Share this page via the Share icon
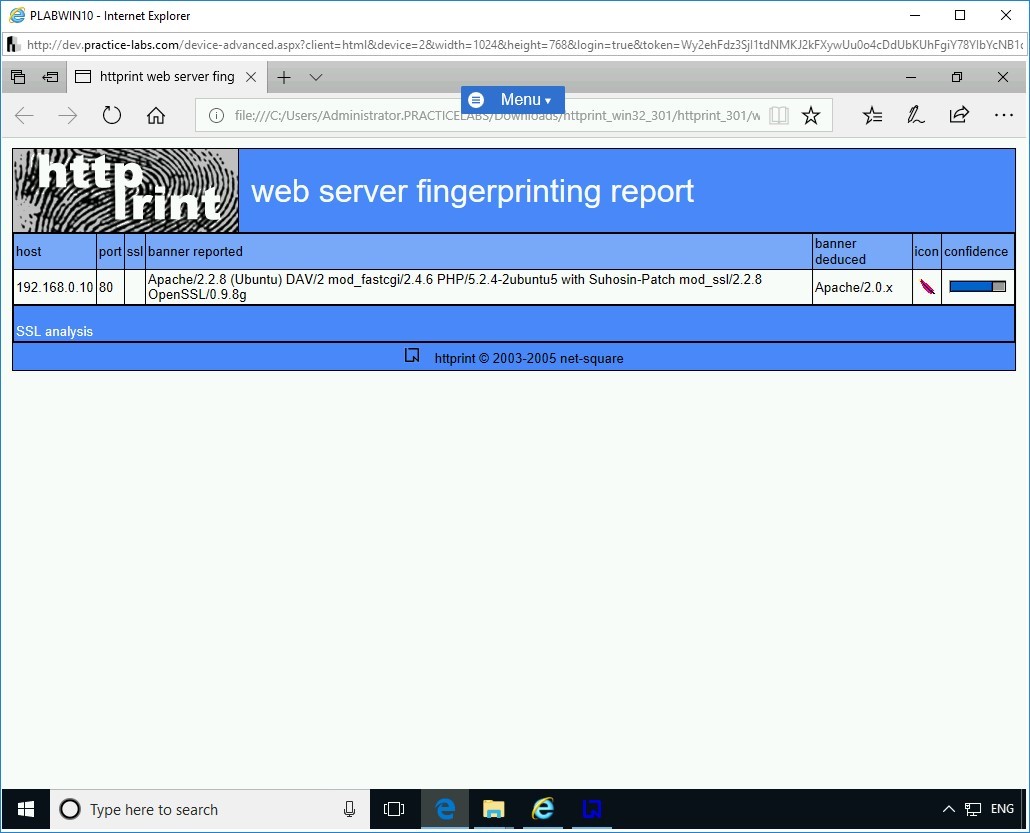This screenshot has height=833, width=1030. coord(958,115)
